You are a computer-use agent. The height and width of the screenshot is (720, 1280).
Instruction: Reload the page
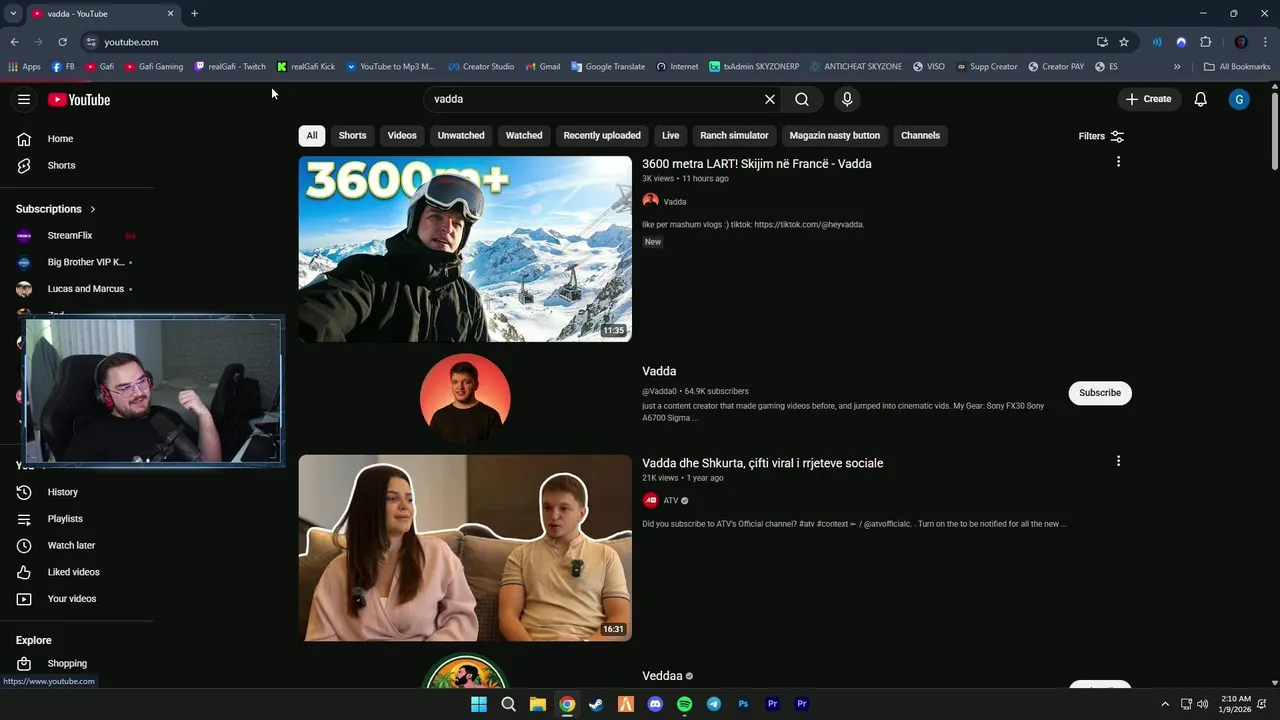[62, 42]
